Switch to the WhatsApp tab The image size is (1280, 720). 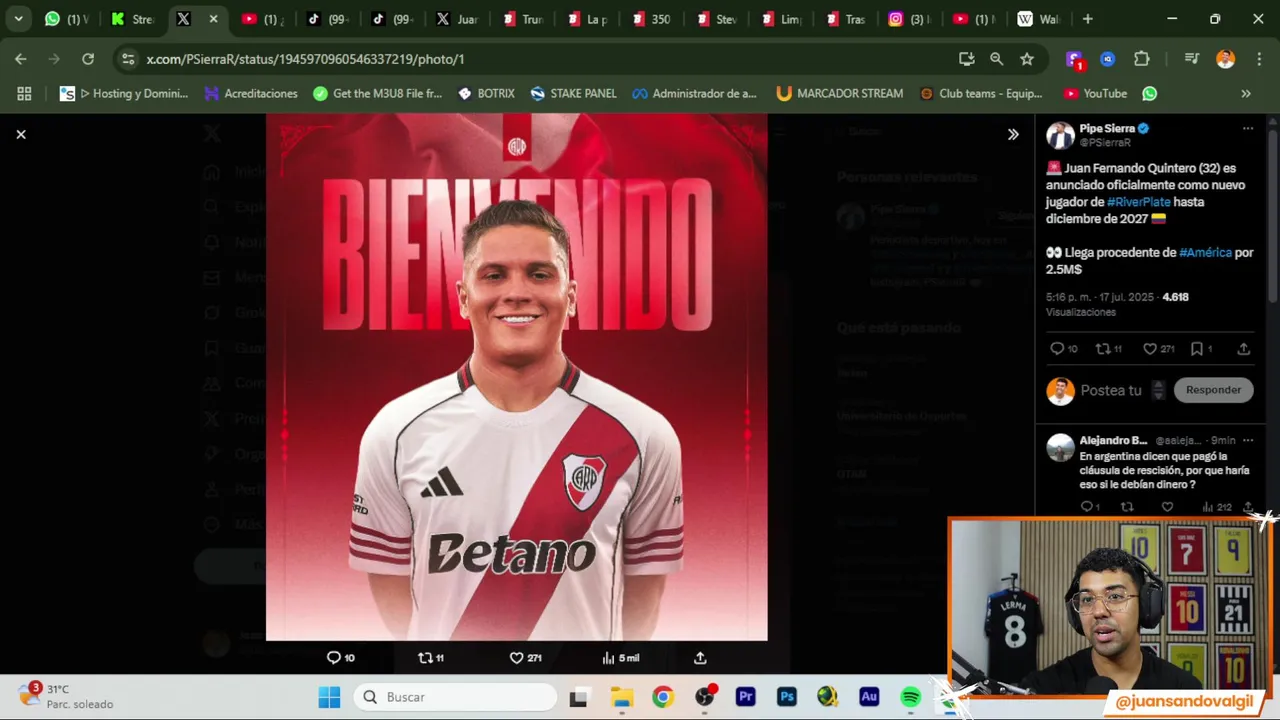click(x=66, y=18)
